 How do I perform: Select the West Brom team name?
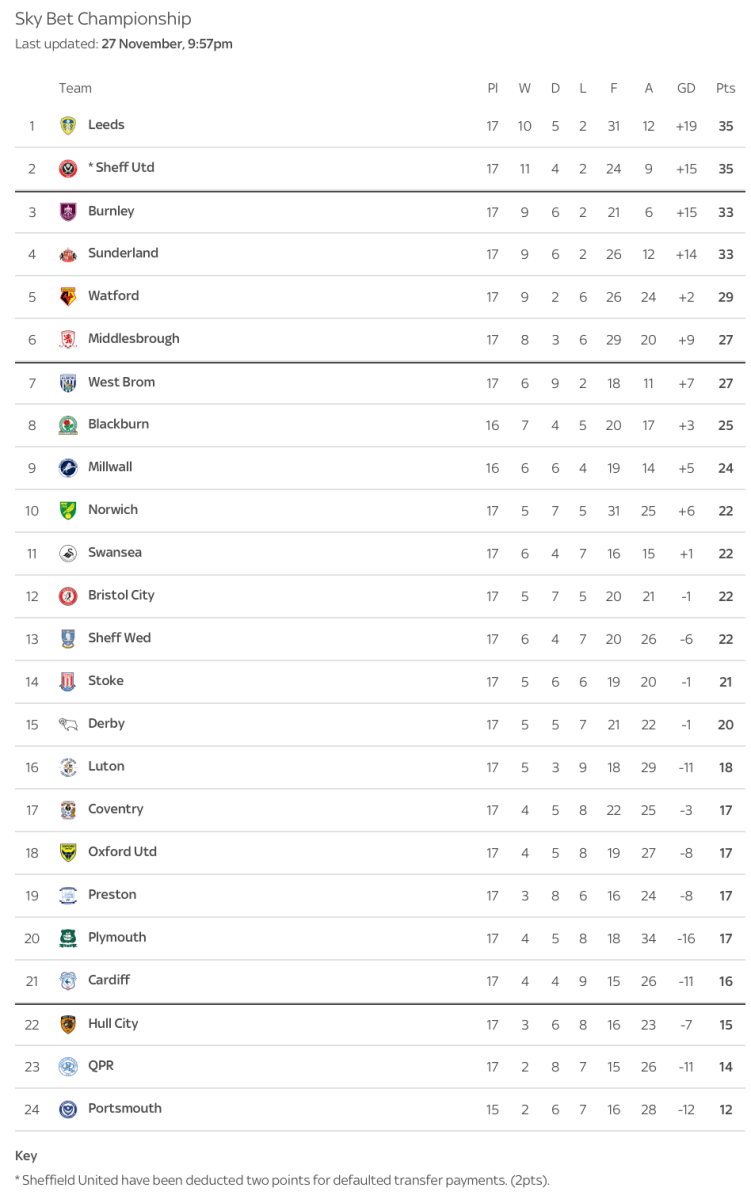click(121, 382)
